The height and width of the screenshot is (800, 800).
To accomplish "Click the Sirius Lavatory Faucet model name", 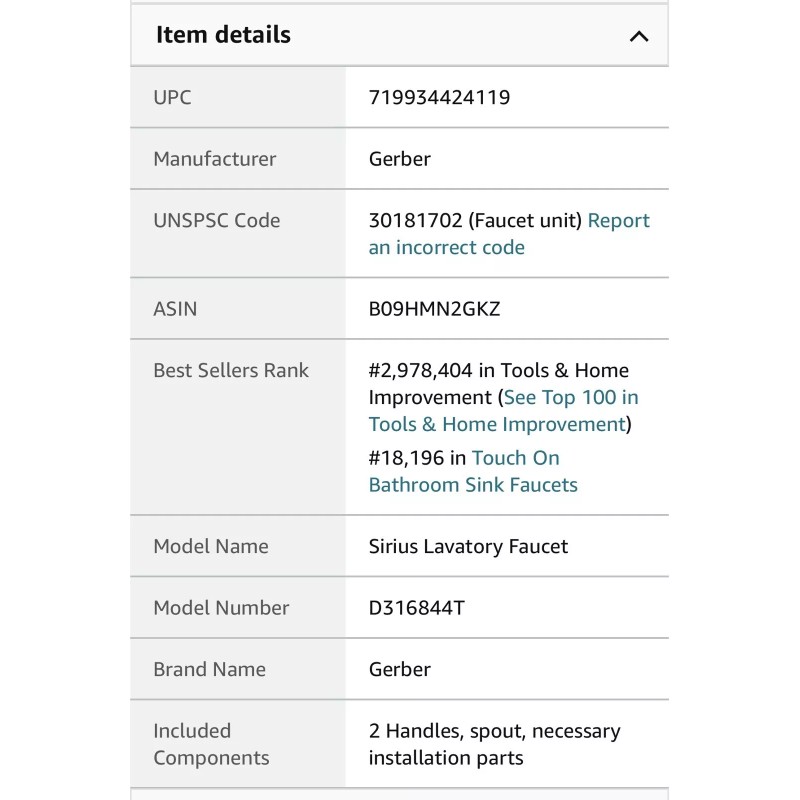I will point(468,546).
